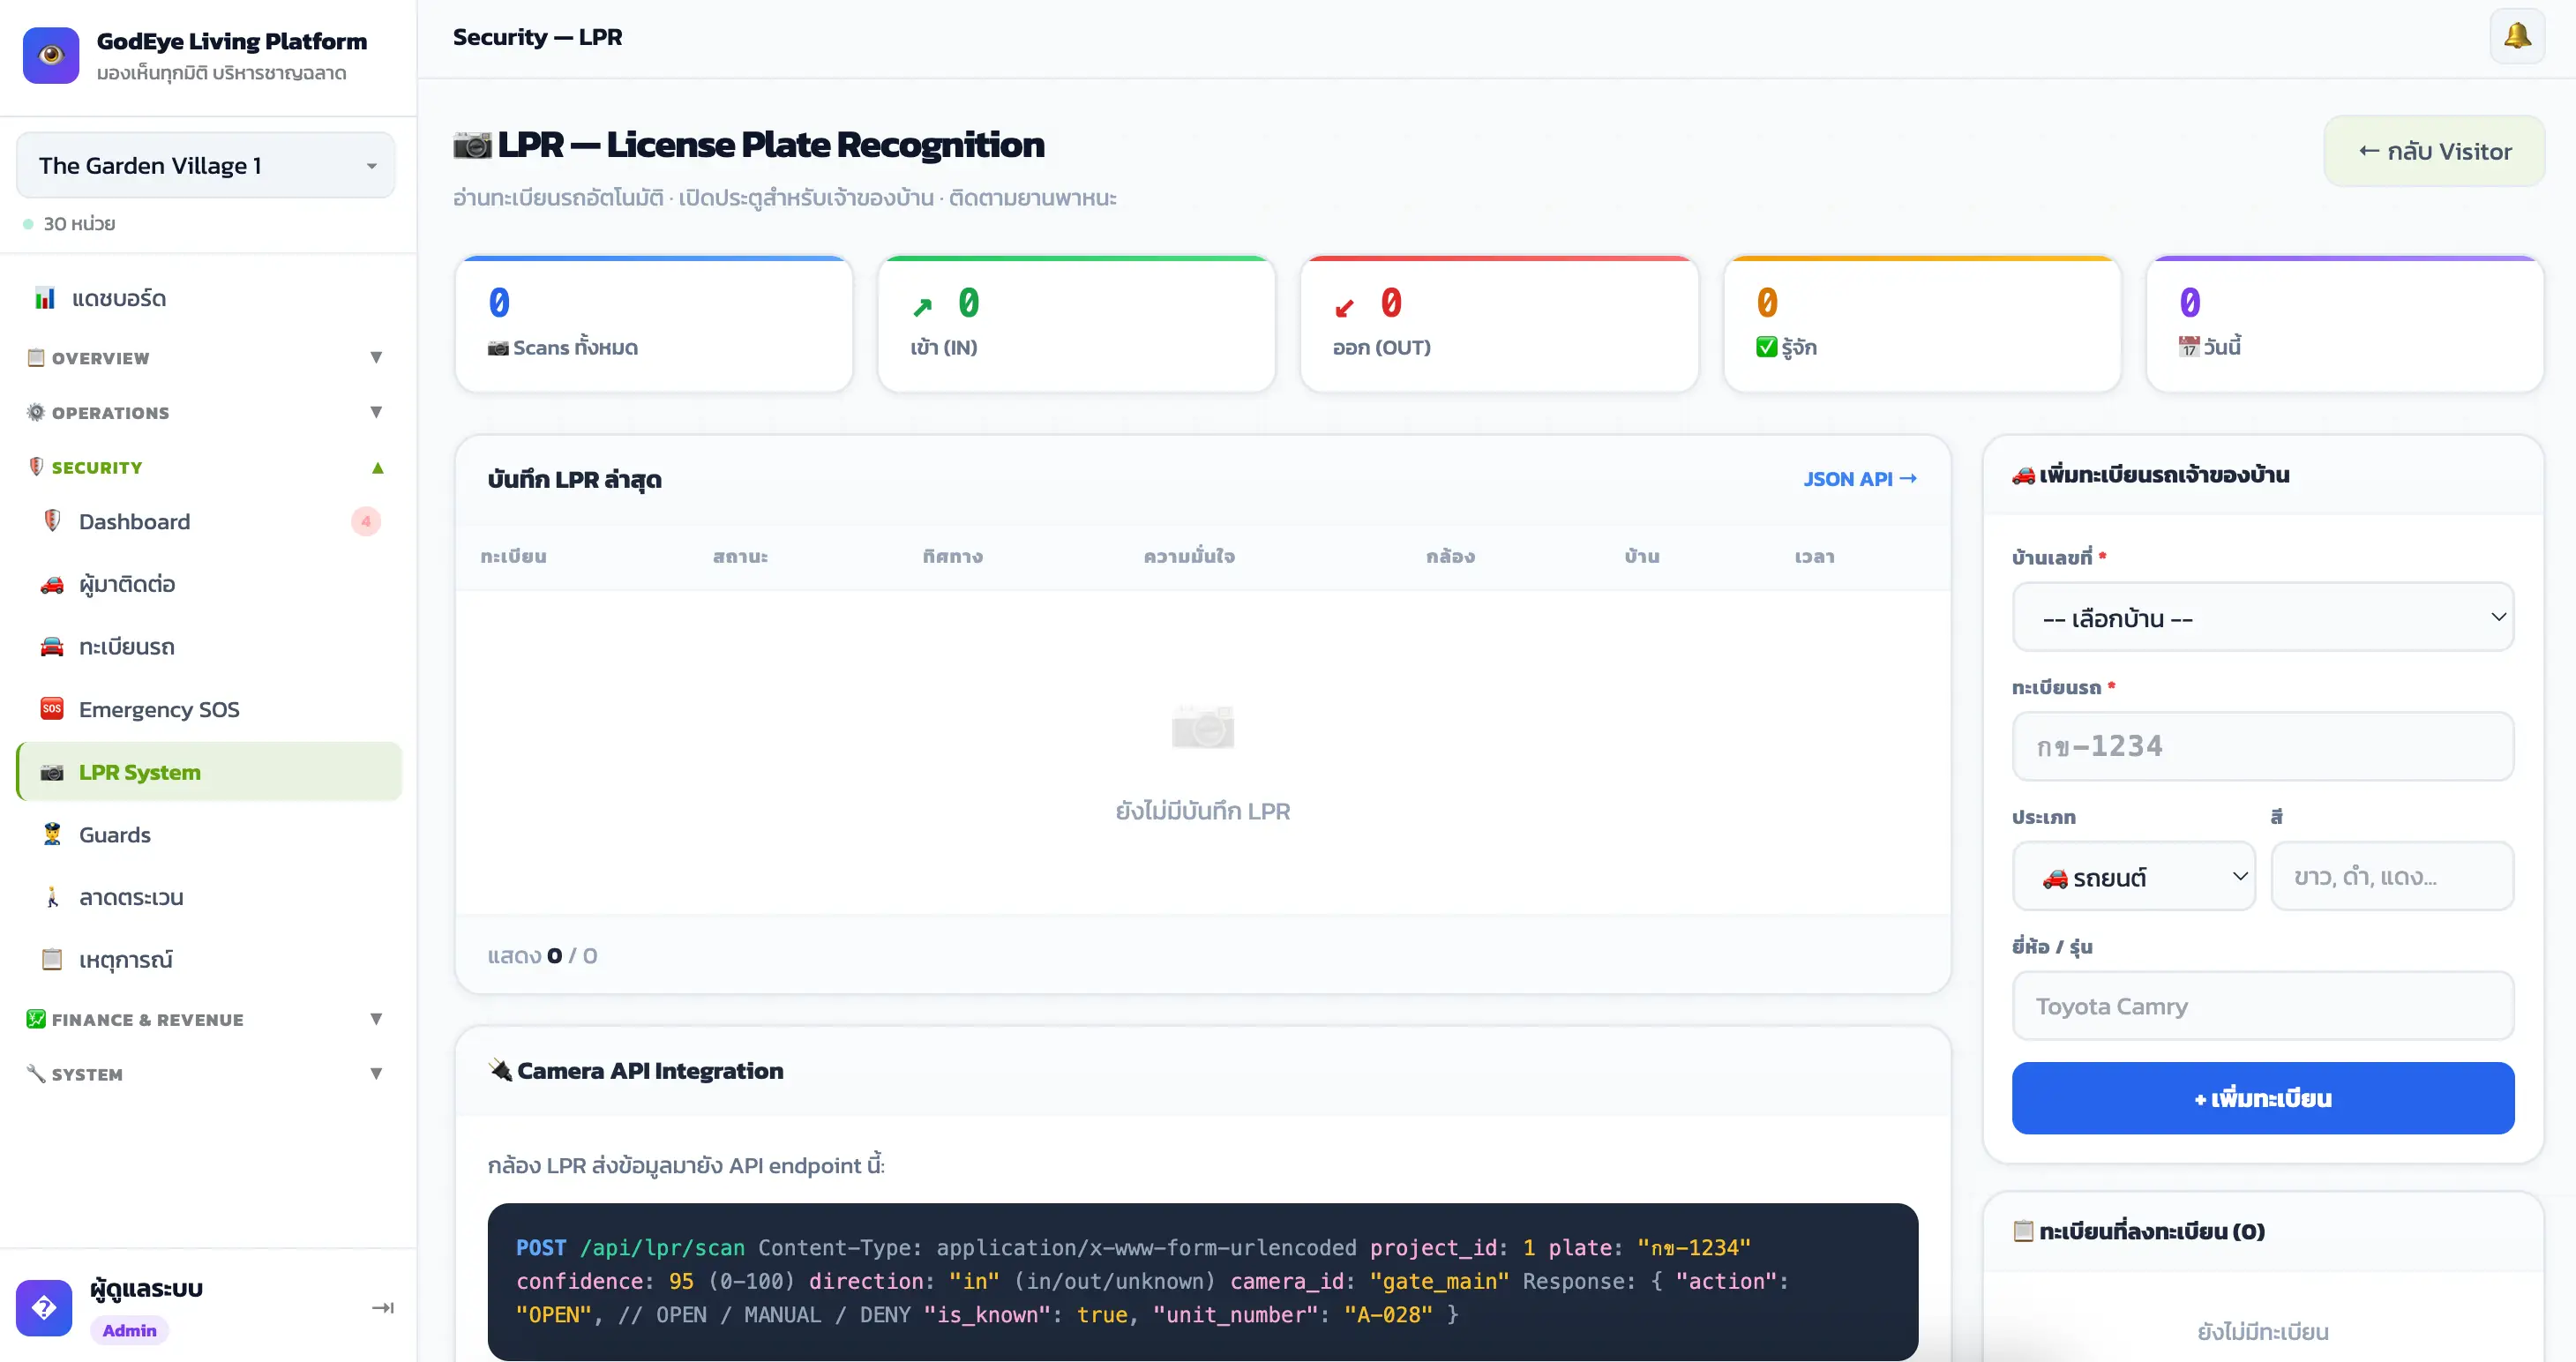
Task: Open the ทะเบียนรถ car icon item
Action: point(52,647)
